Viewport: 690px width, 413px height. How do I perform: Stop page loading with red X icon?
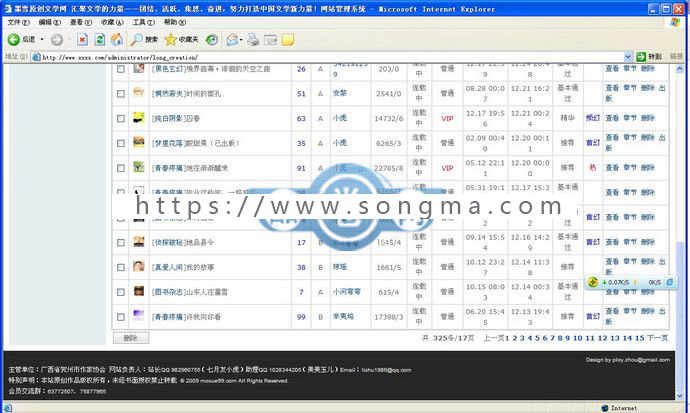pos(82,40)
